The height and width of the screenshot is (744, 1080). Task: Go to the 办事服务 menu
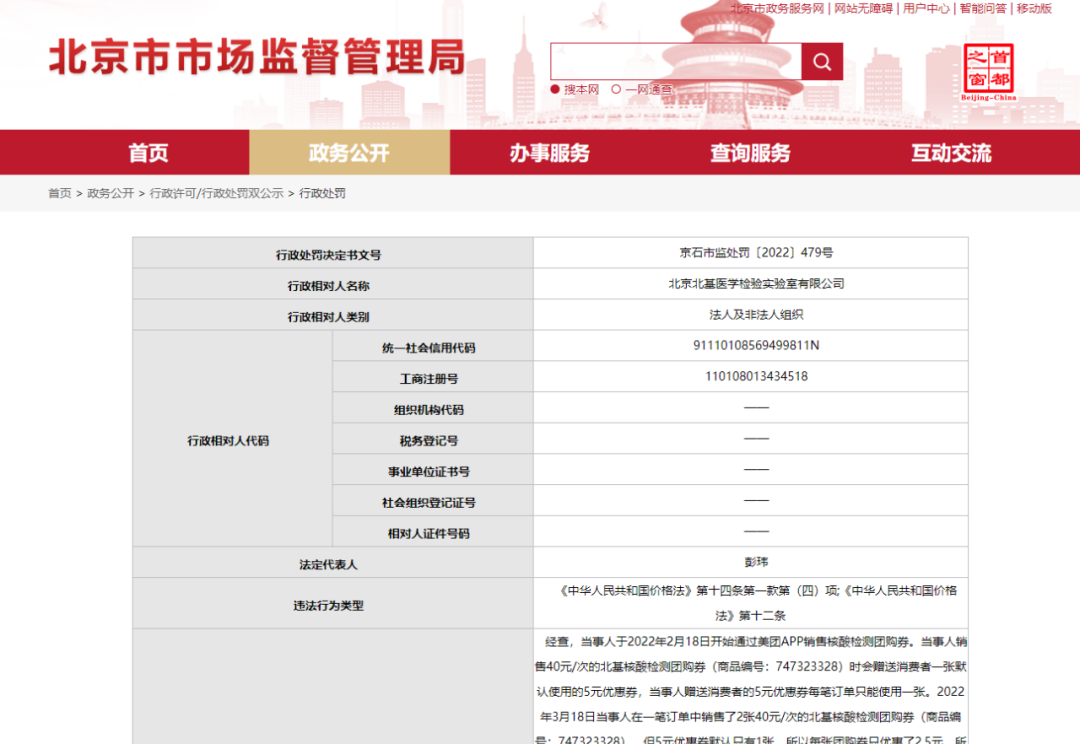(x=549, y=153)
